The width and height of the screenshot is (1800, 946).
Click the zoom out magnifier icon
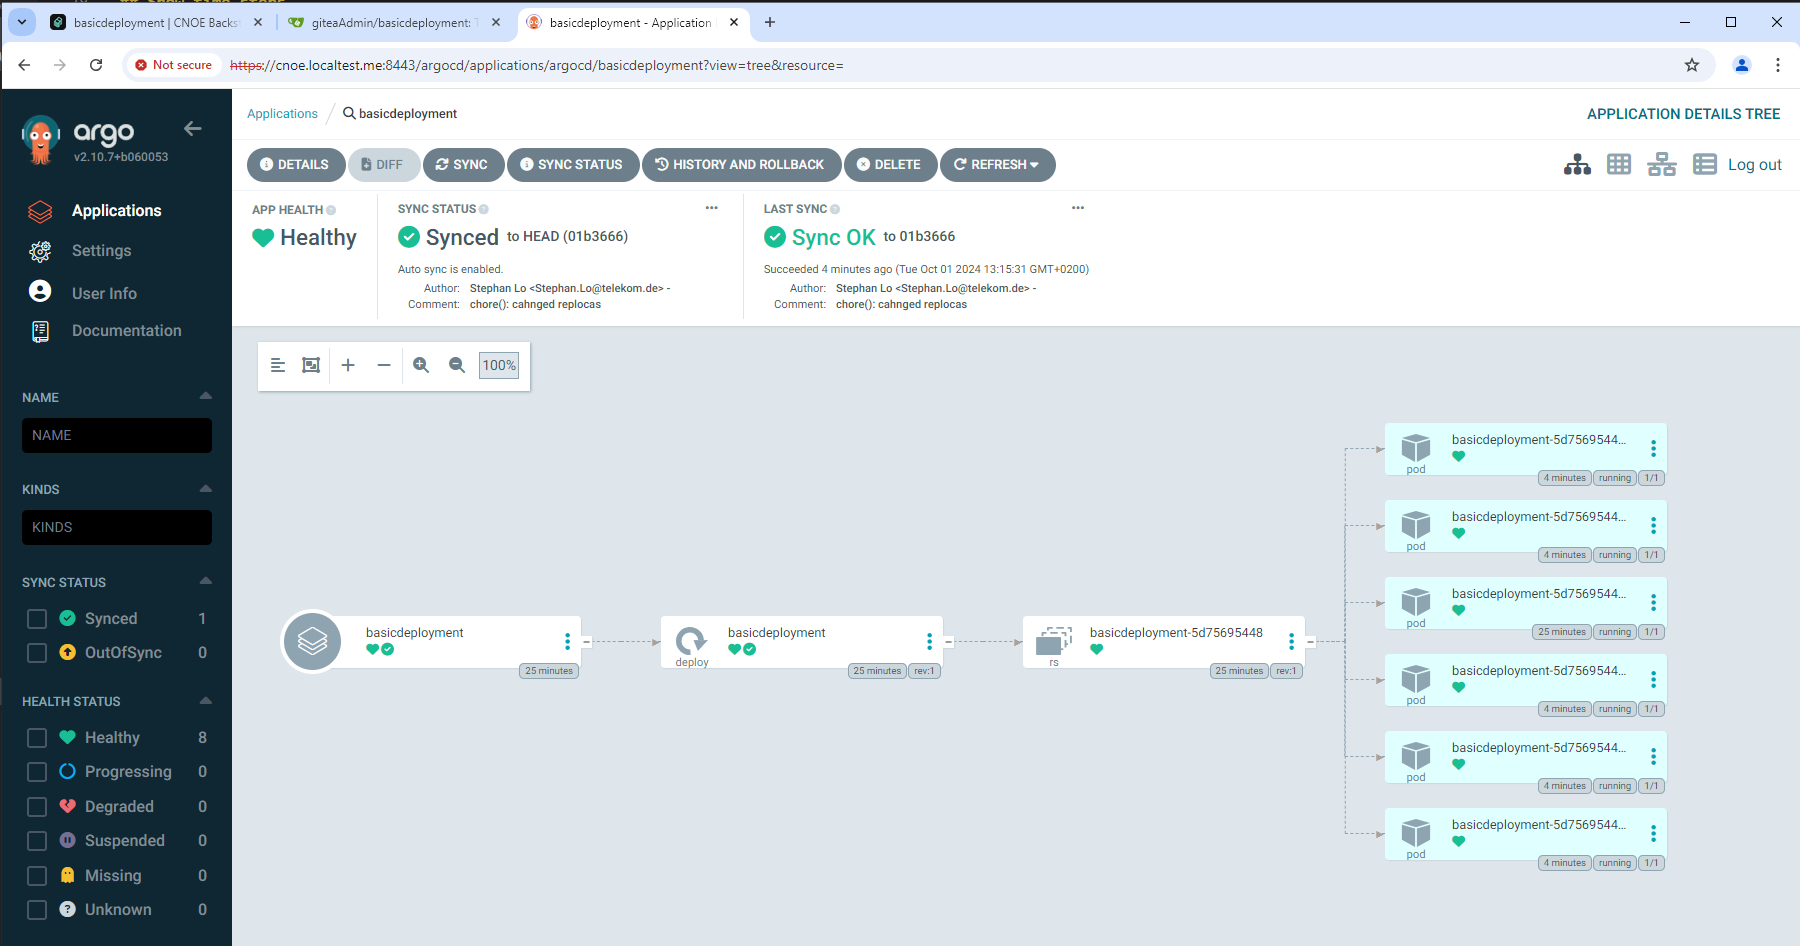457,365
